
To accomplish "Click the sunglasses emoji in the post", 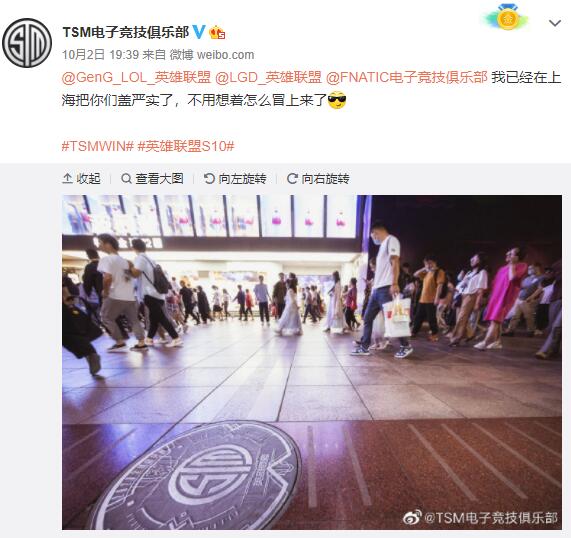I will point(337,100).
